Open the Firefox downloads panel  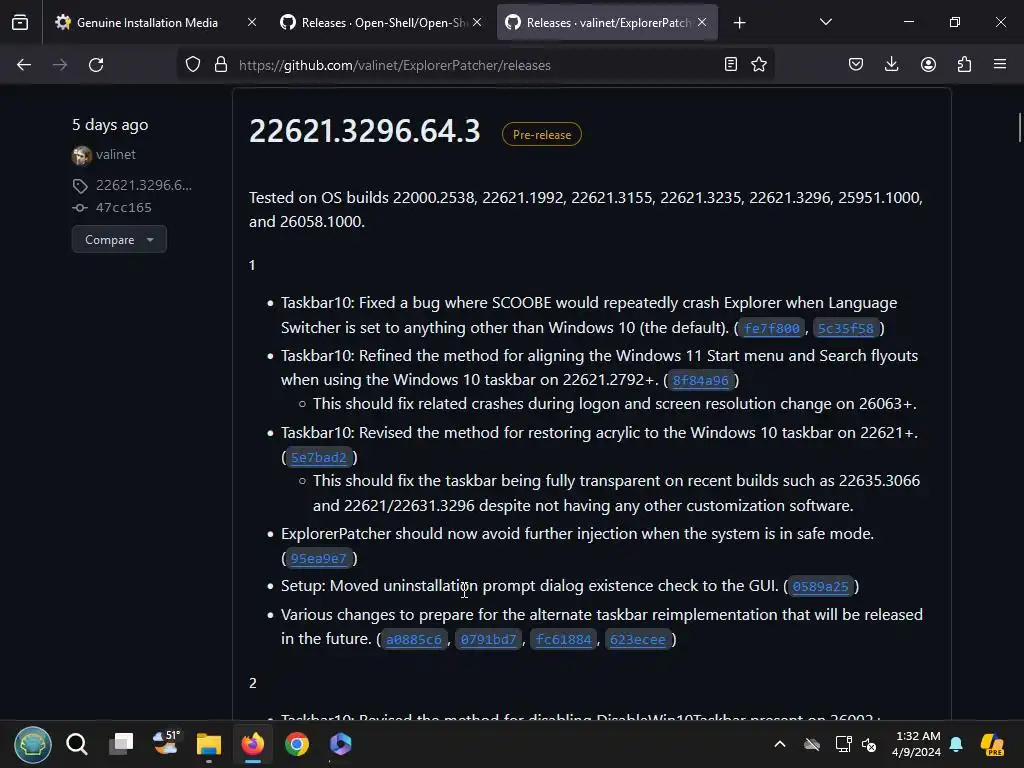point(891,64)
